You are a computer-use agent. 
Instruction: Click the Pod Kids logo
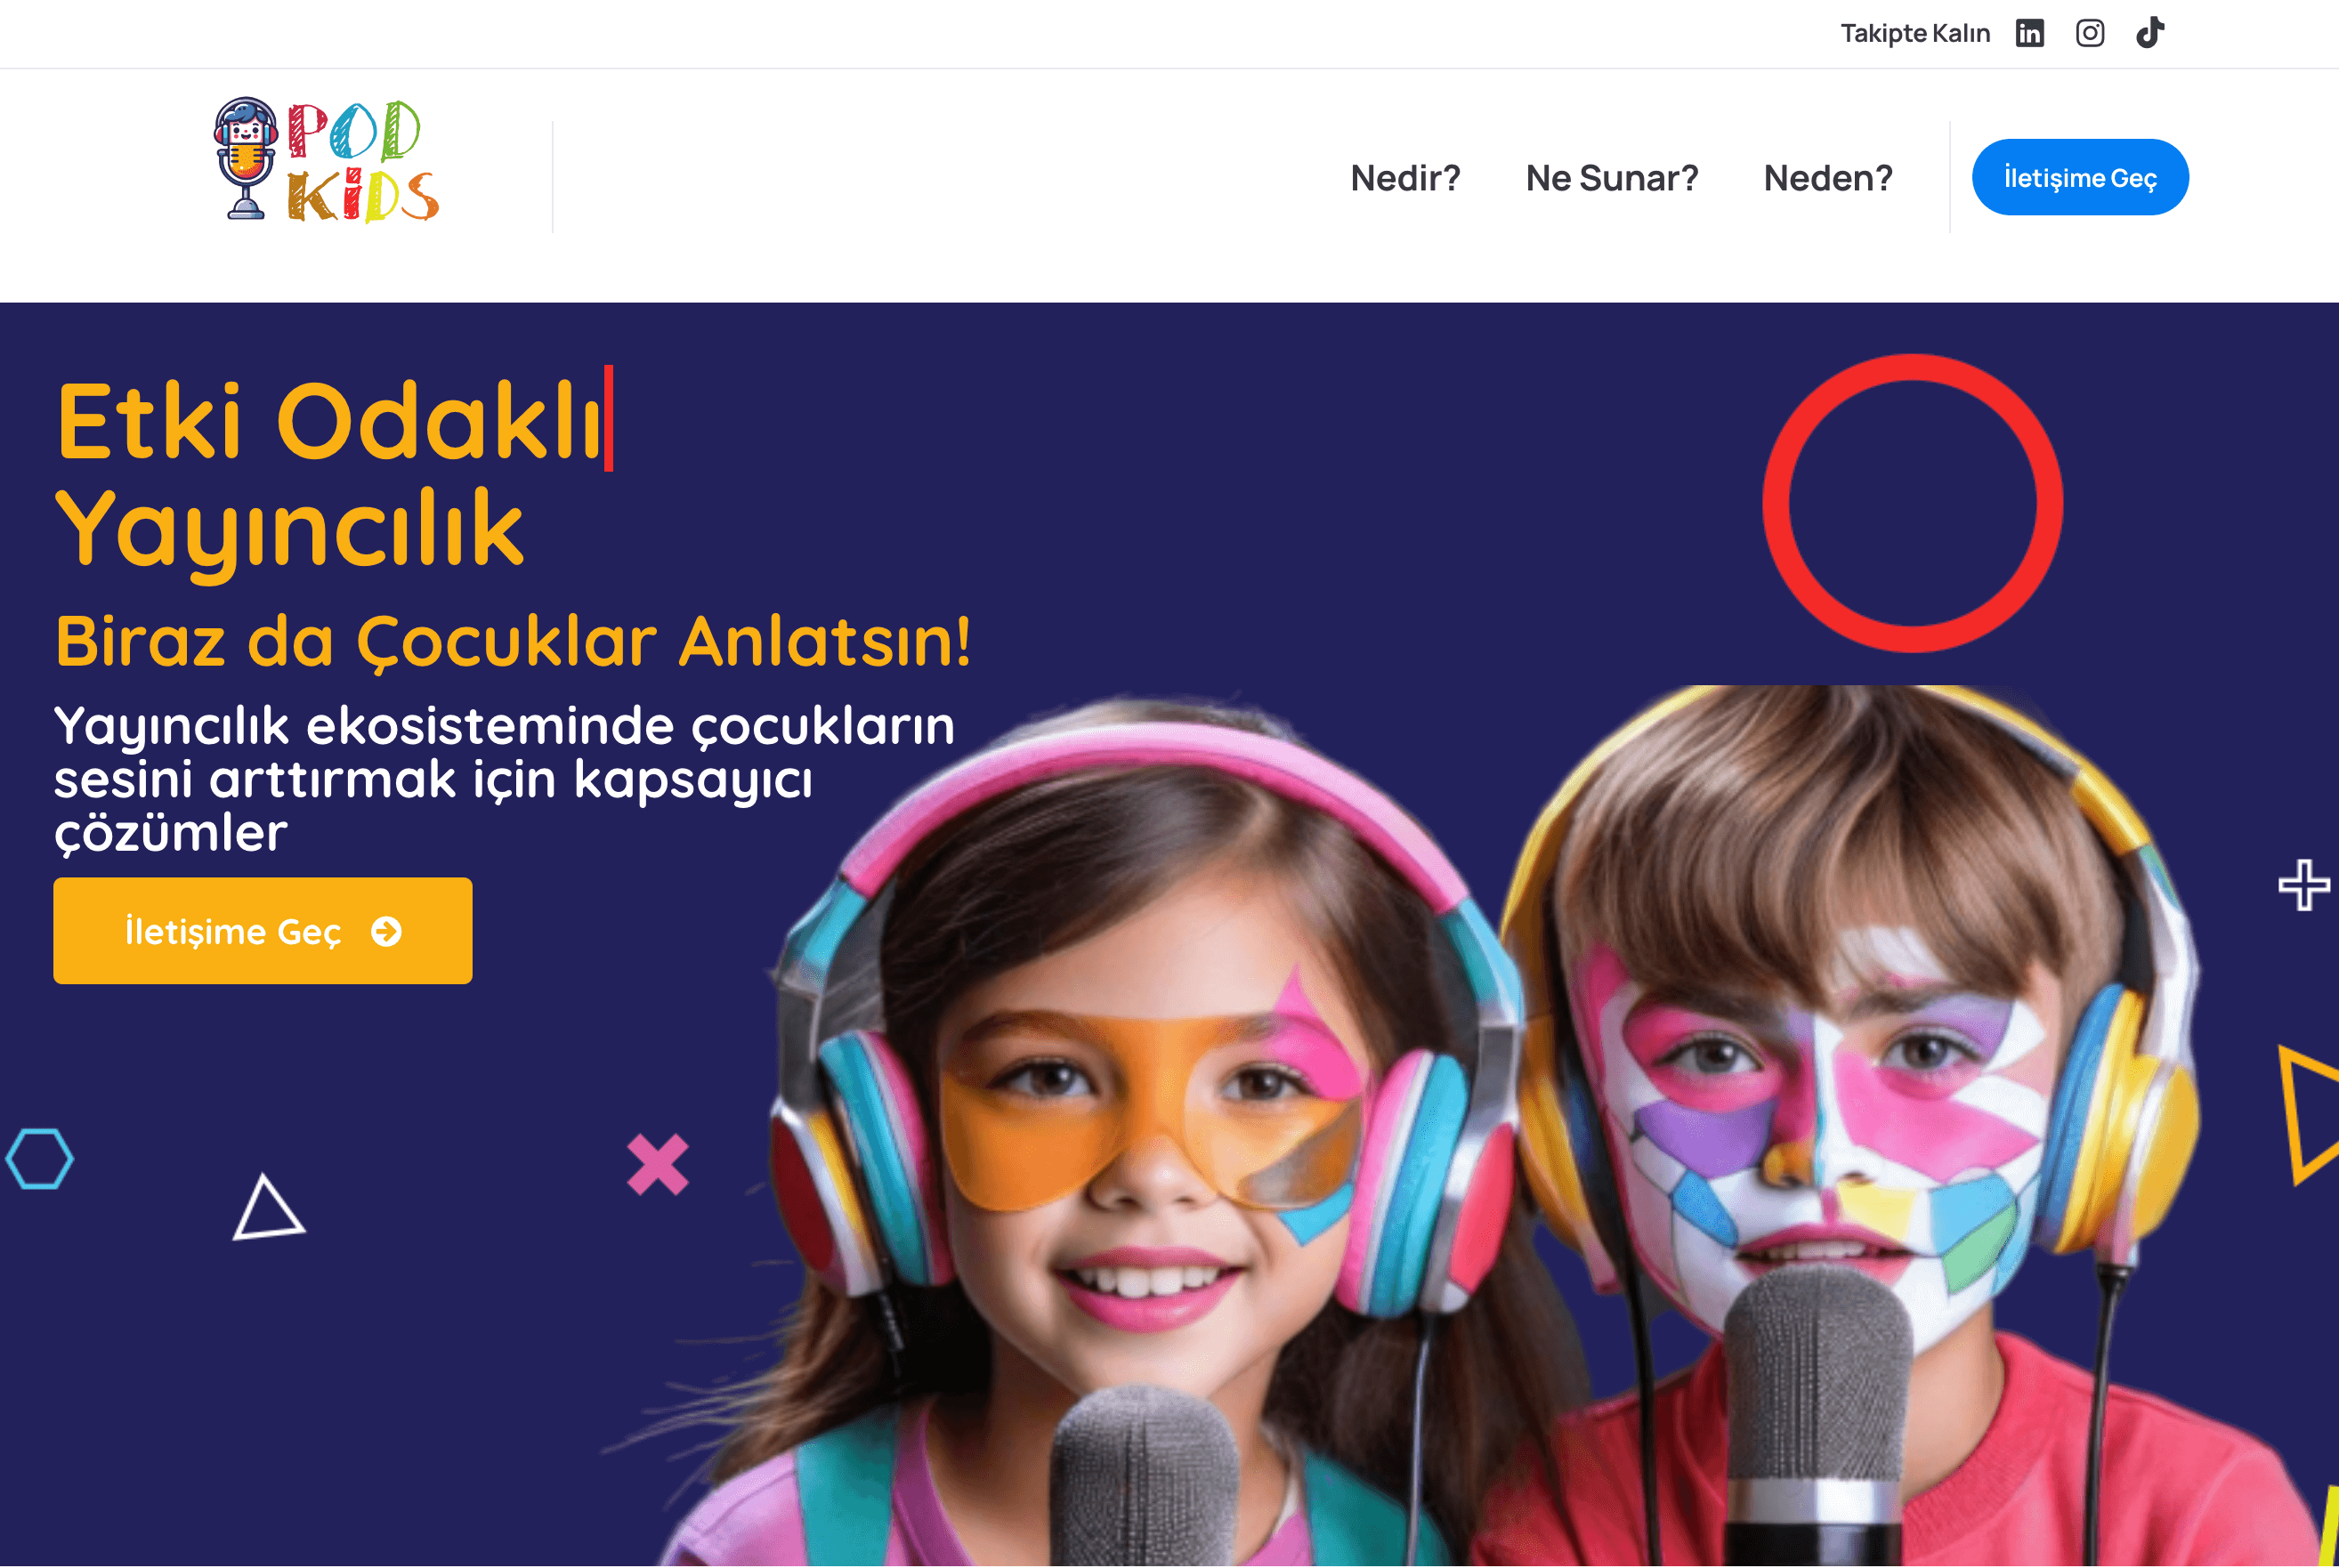[x=326, y=160]
